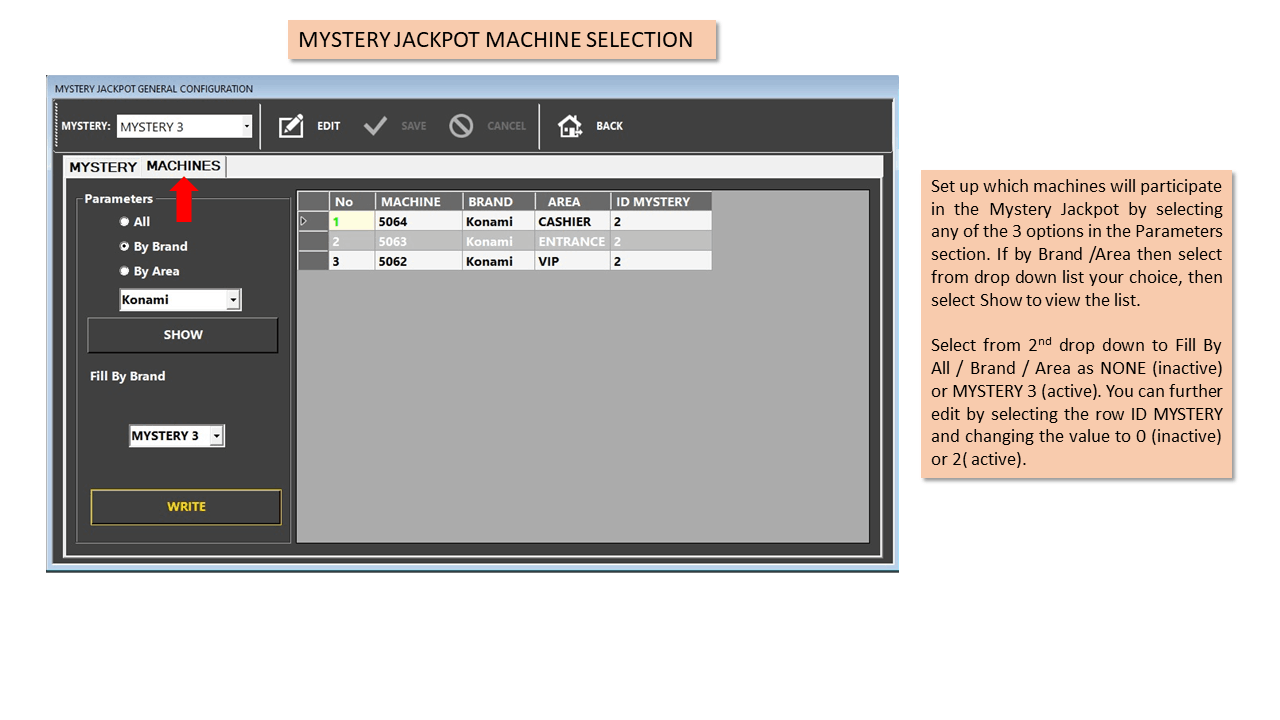Select the By Brand radio option
Image resolution: width=1280 pixels, height=720 pixels.
tap(125, 246)
